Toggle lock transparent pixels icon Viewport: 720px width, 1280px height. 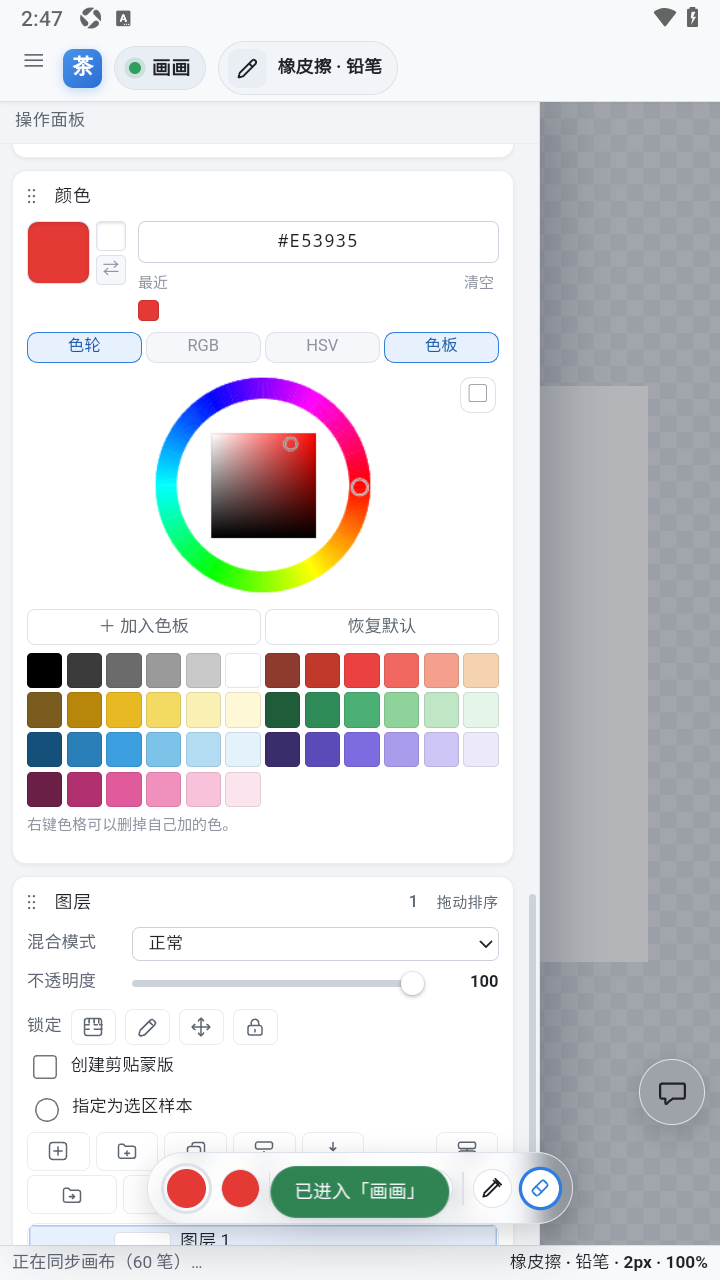tap(93, 1027)
